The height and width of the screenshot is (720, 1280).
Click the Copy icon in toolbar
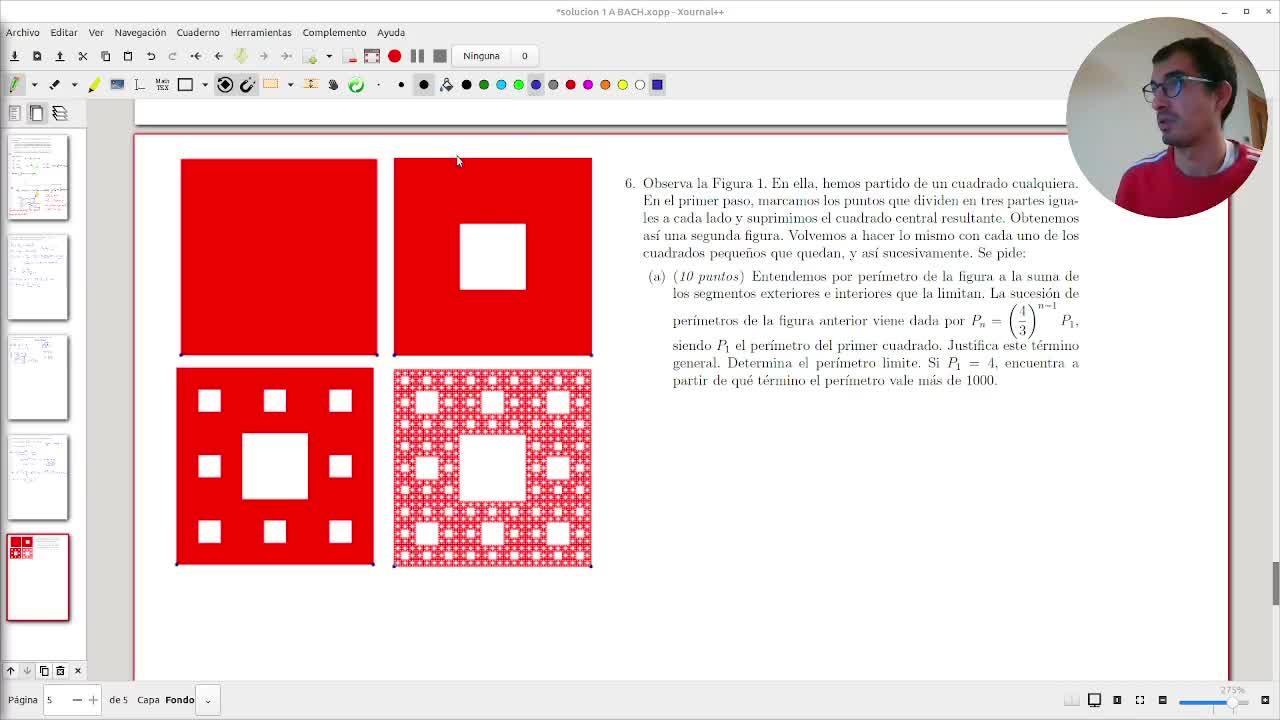pyautogui.click(x=105, y=56)
